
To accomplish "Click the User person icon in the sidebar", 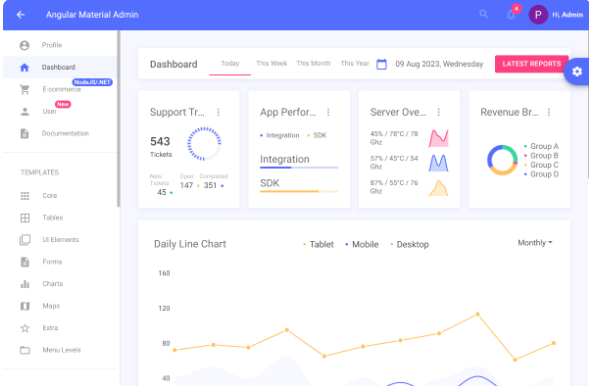I will (24, 112).
